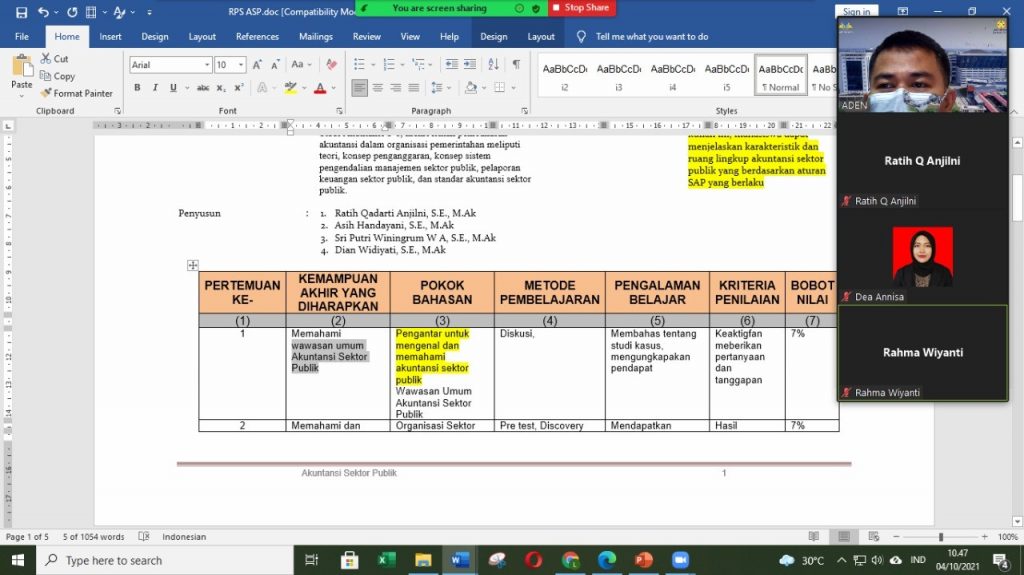
Task: Adjust the zoom slider in status bar
Action: 940,536
